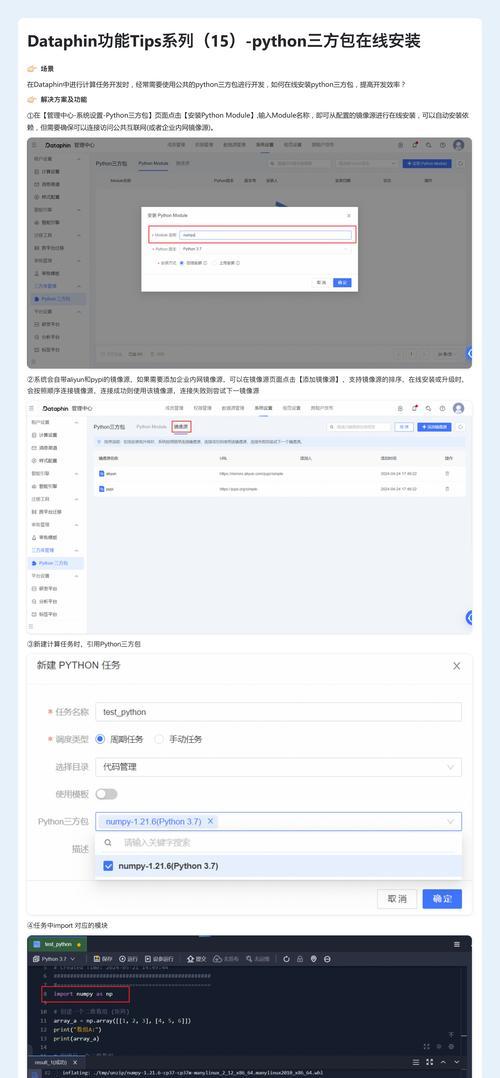Click the location pin icon in editor toolbar
500x1078 pixels.
[314, 959]
